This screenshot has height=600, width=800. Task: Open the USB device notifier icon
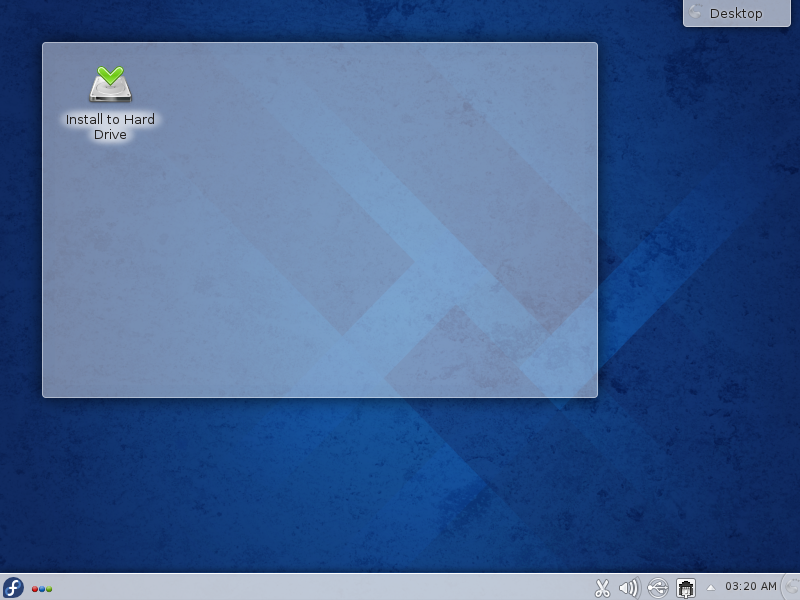click(657, 588)
